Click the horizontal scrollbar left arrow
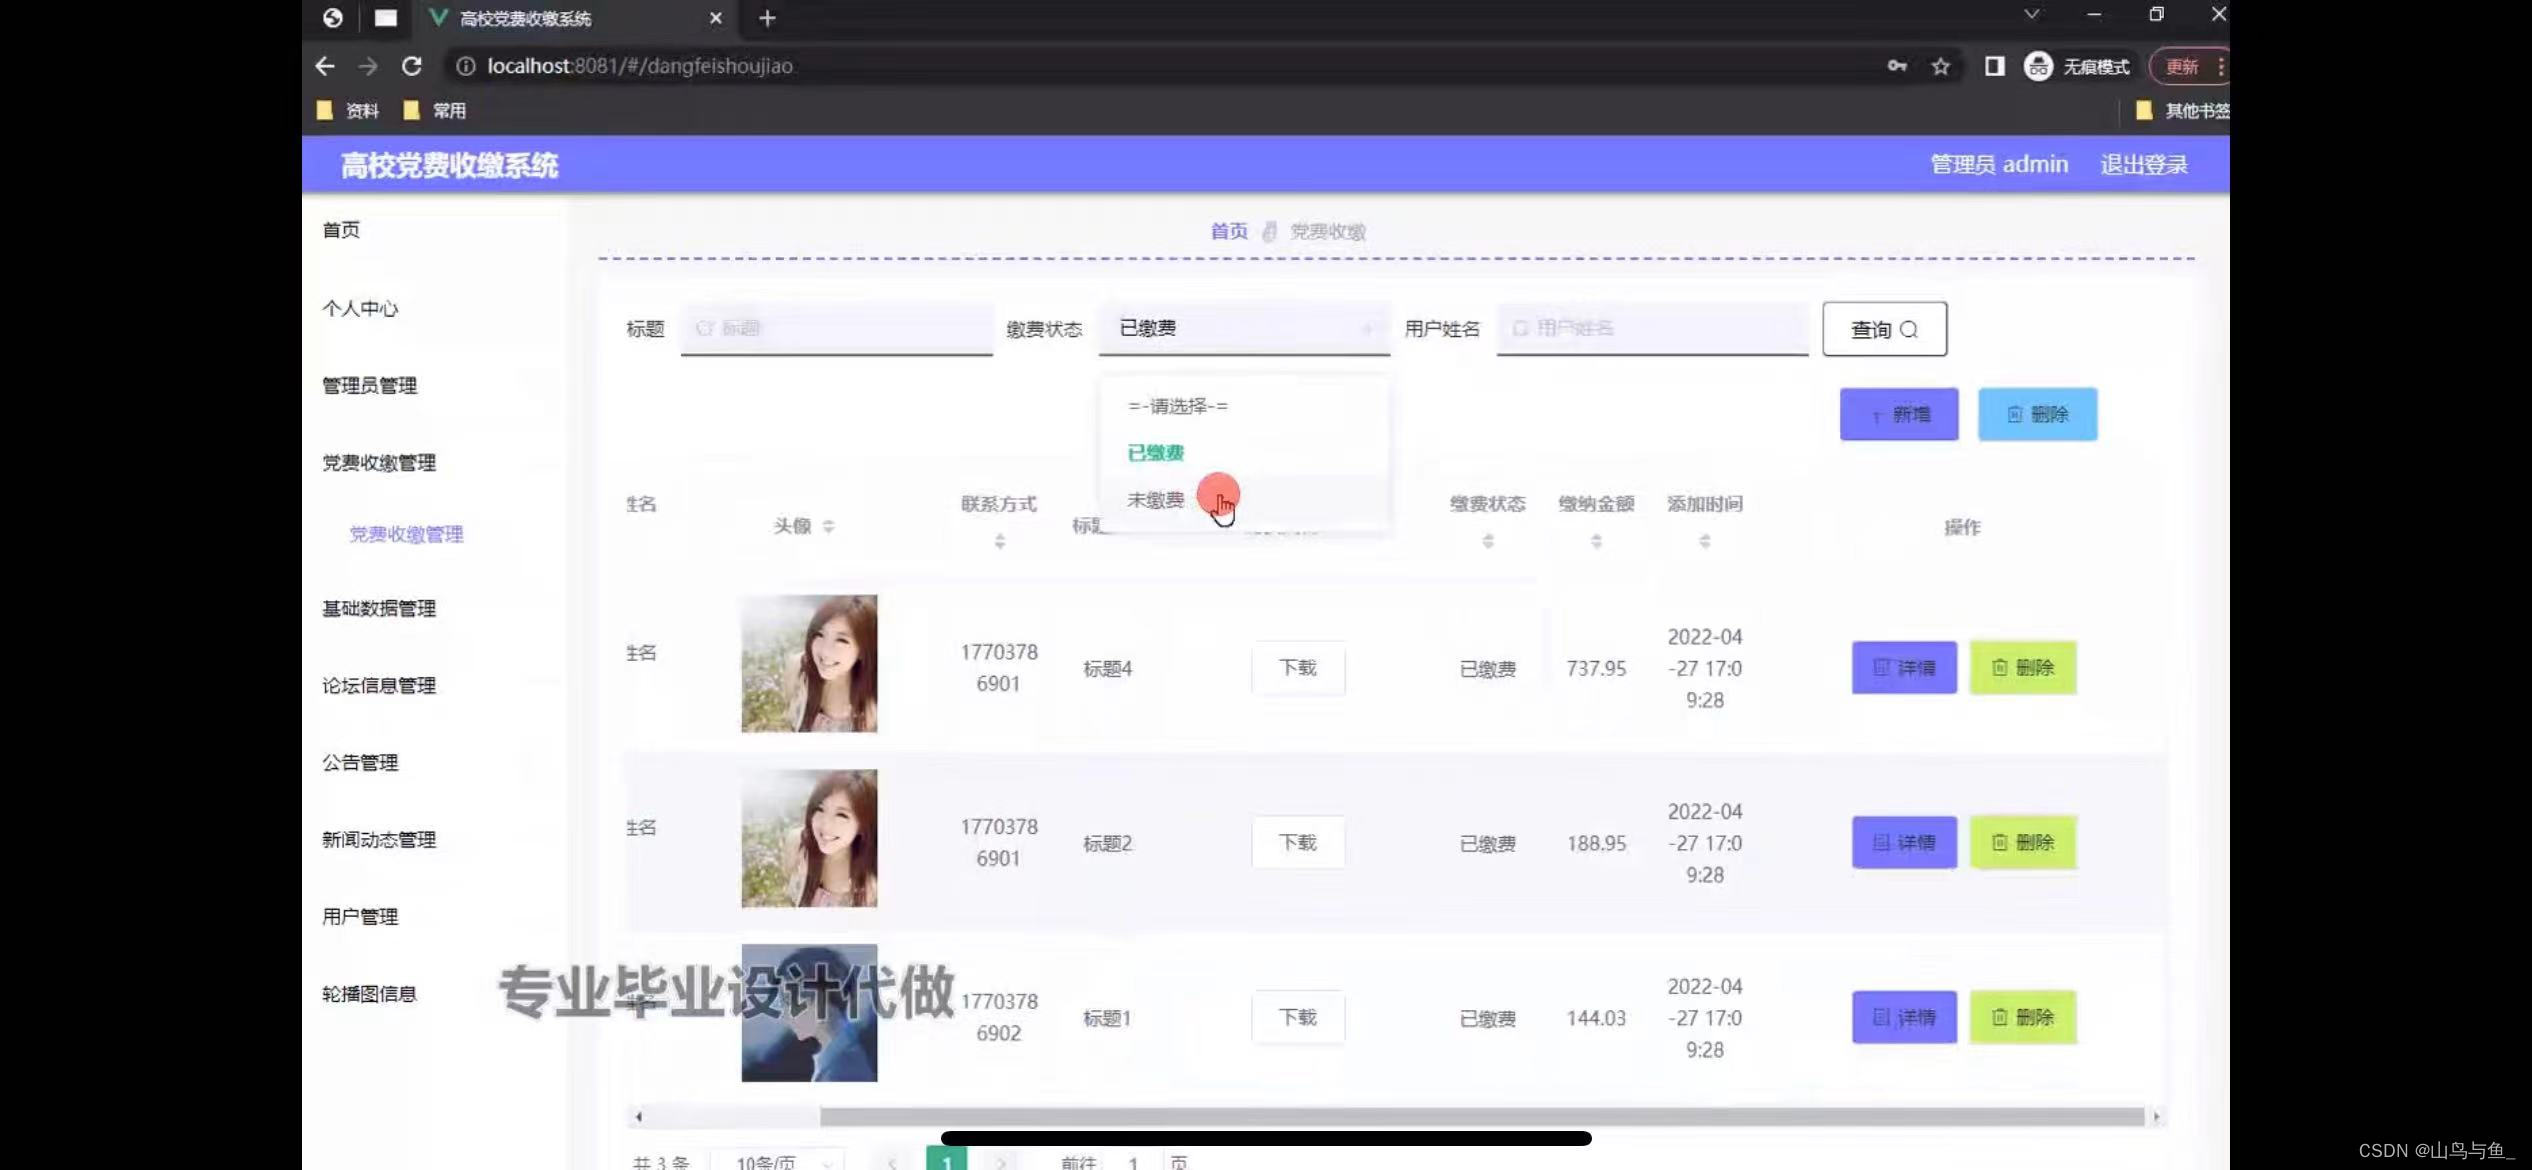 point(639,1116)
